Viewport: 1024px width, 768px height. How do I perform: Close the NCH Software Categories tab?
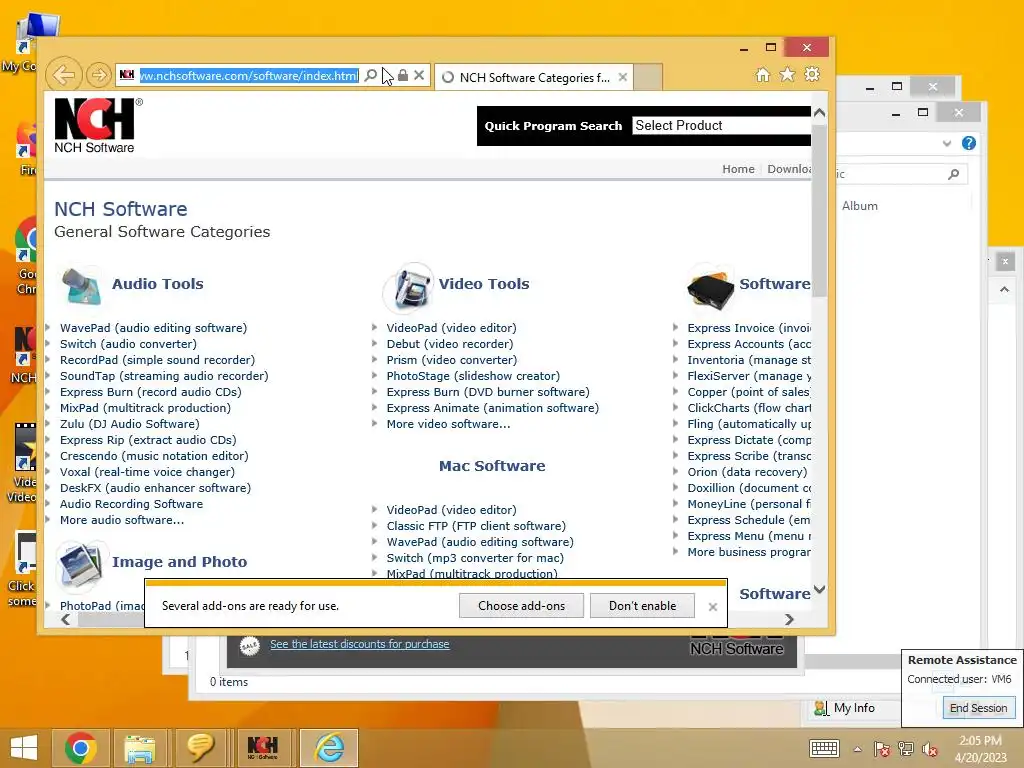click(x=623, y=77)
